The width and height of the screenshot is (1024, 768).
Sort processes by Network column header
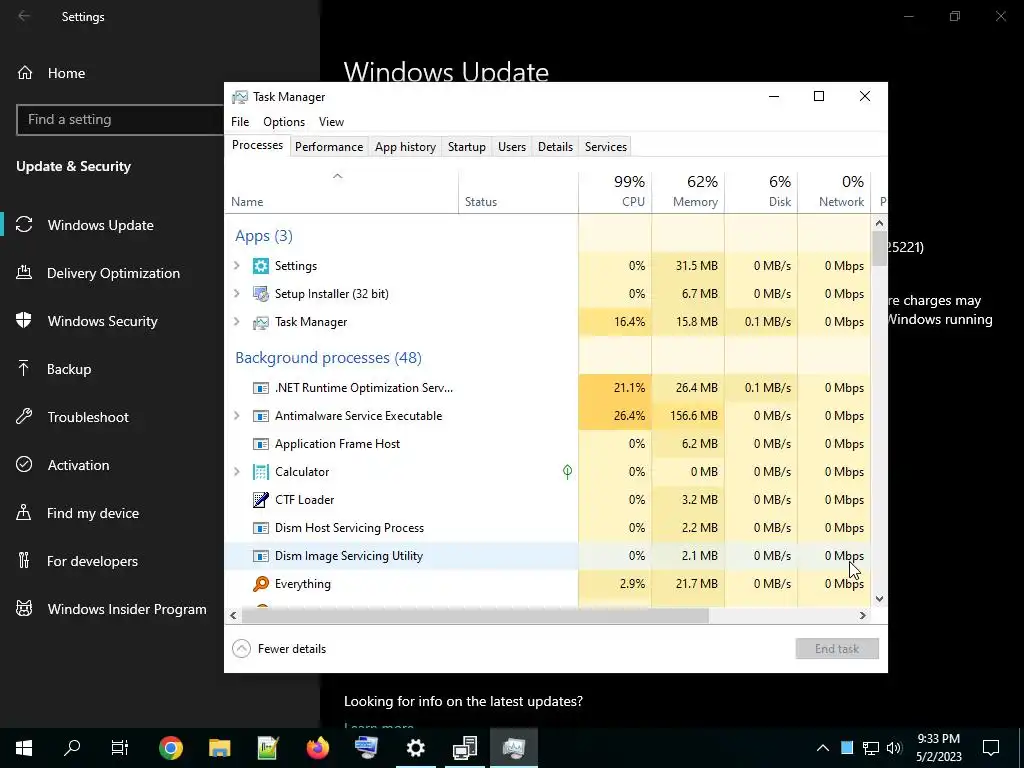[x=835, y=191]
